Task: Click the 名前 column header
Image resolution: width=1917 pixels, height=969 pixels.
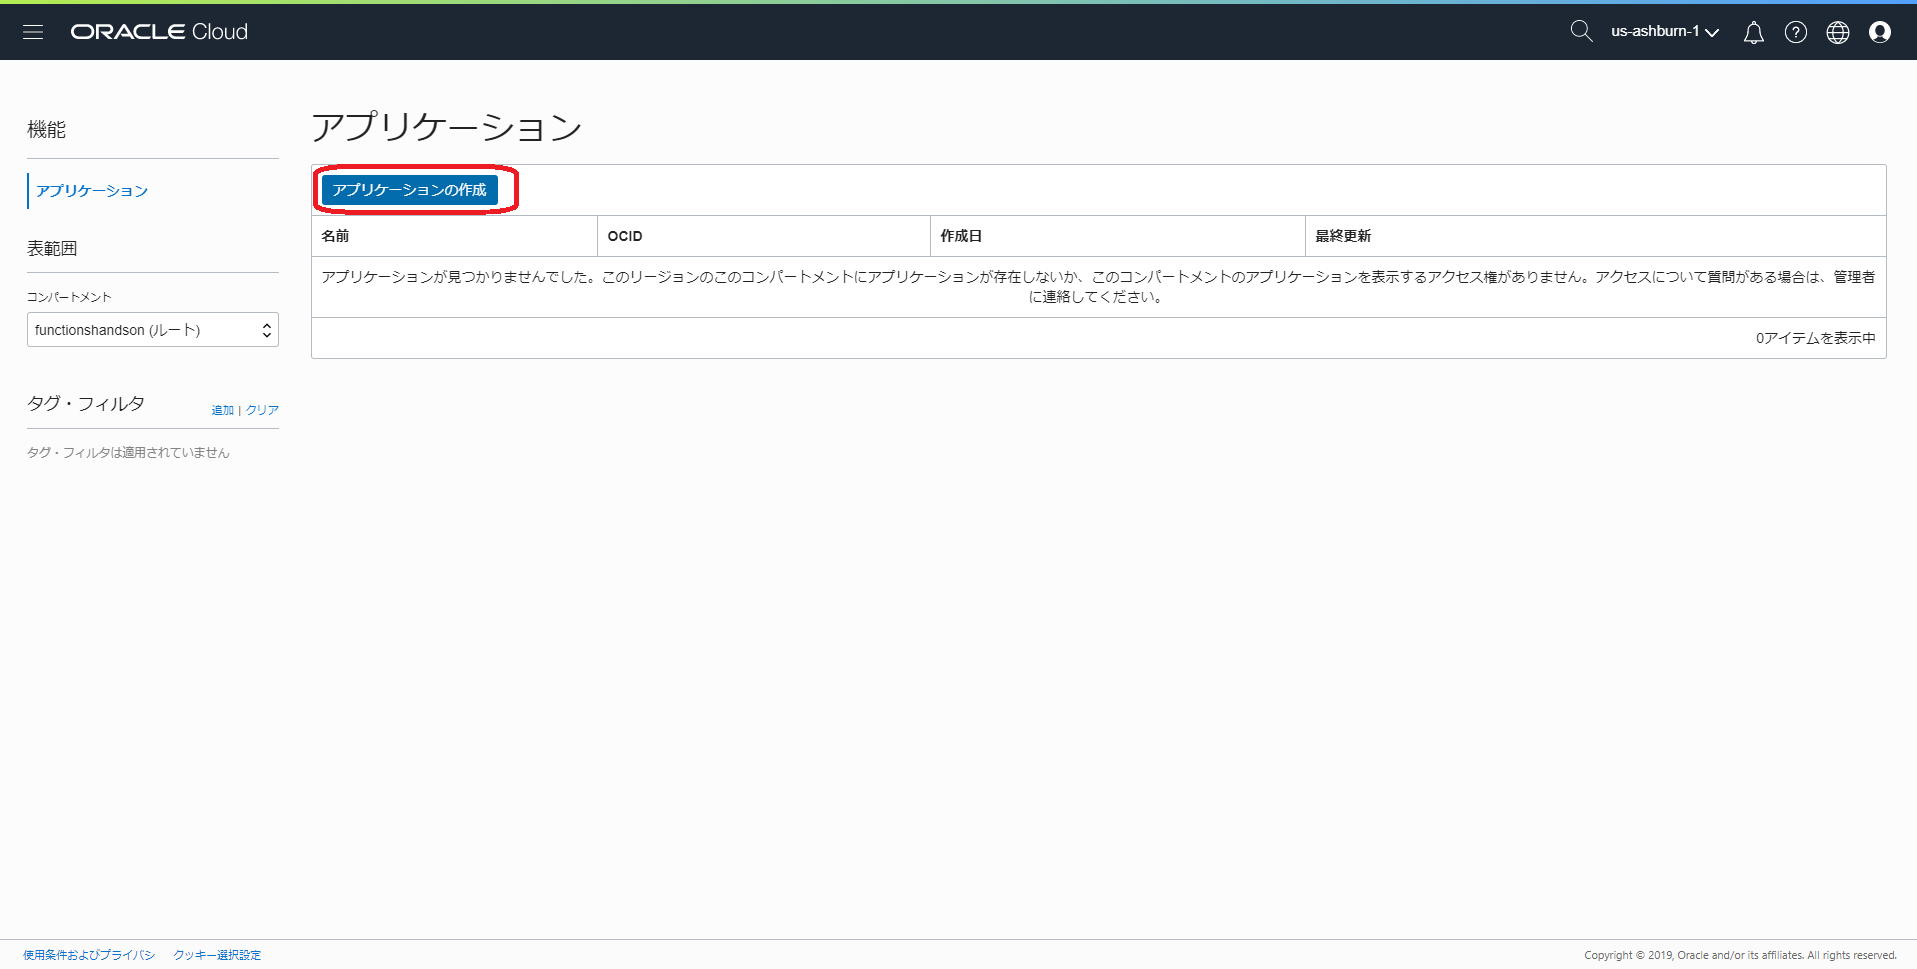Action: point(335,236)
